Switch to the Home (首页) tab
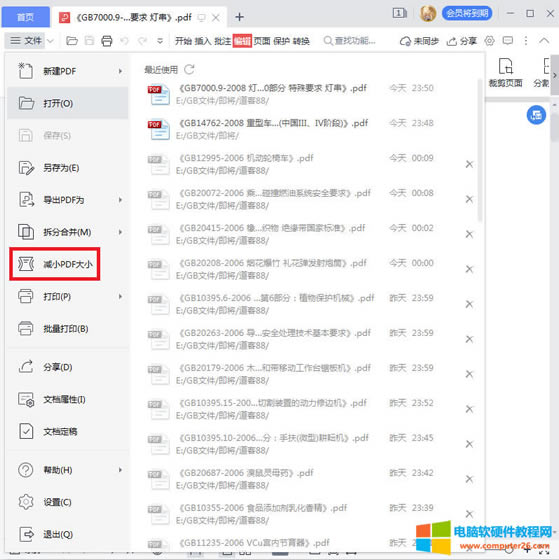The height and width of the screenshot is (560, 559). tap(25, 17)
